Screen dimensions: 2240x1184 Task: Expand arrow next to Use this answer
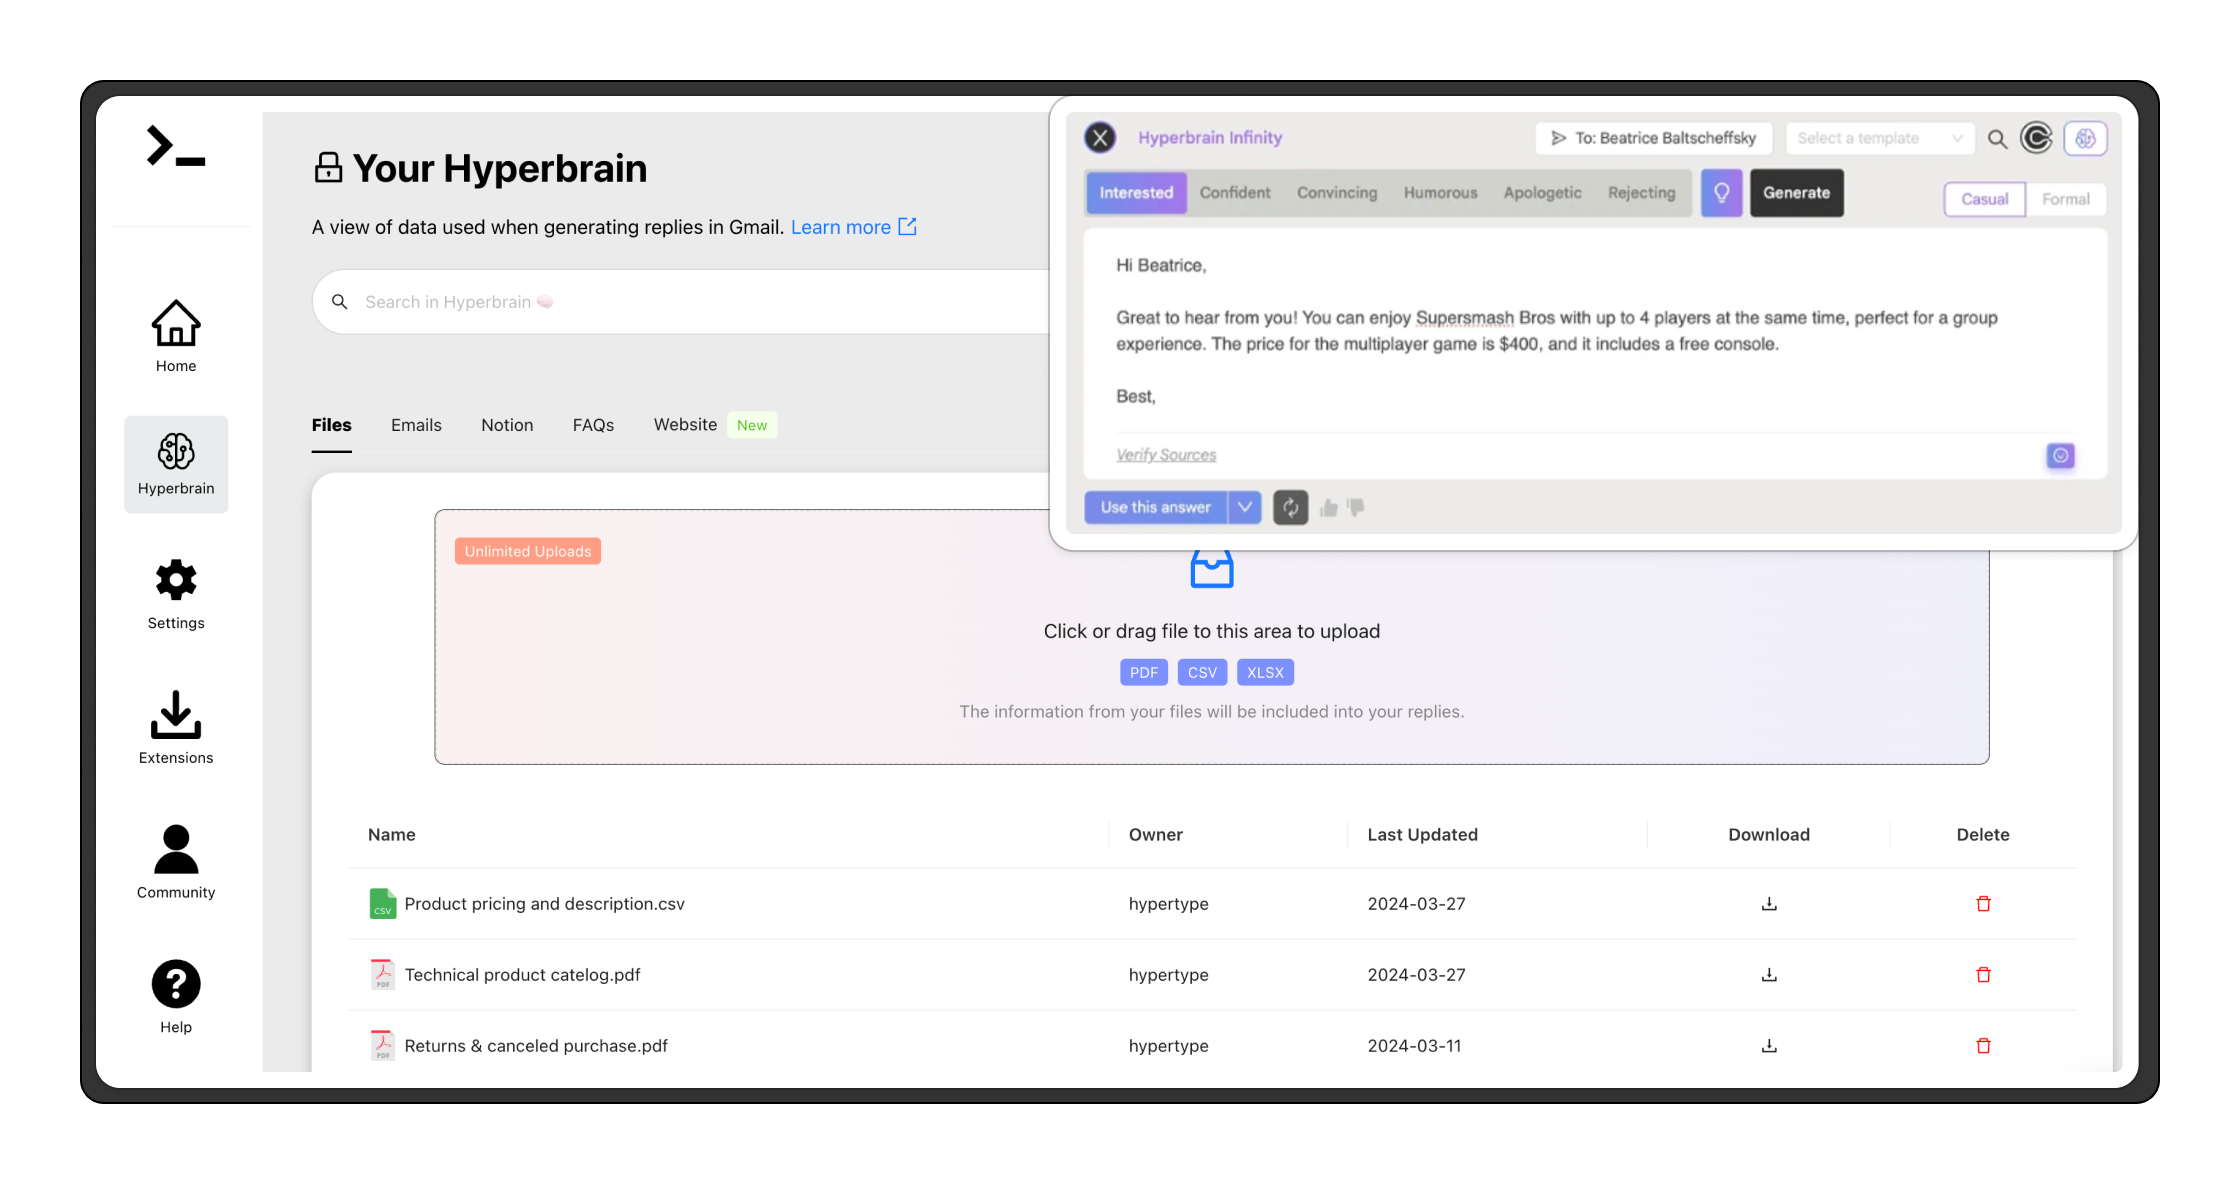point(1245,508)
